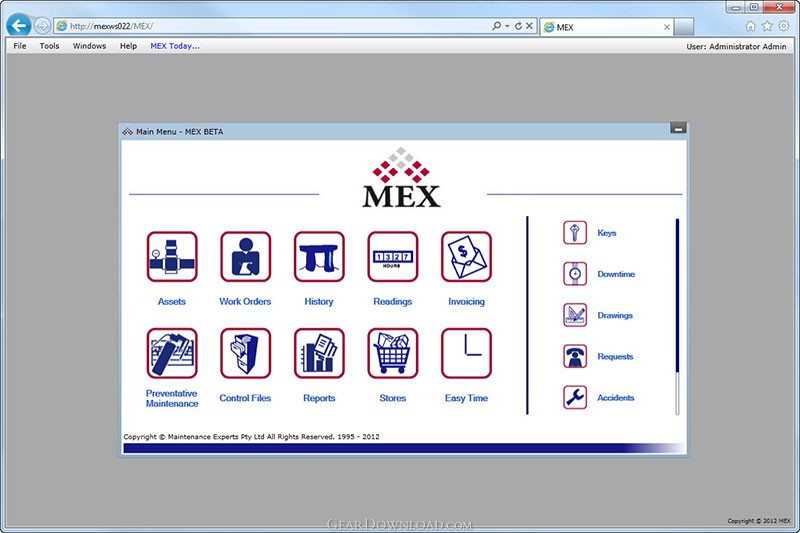Screen dimensions: 800x533
Task: Open browser home page icon
Action: [x=751, y=26]
